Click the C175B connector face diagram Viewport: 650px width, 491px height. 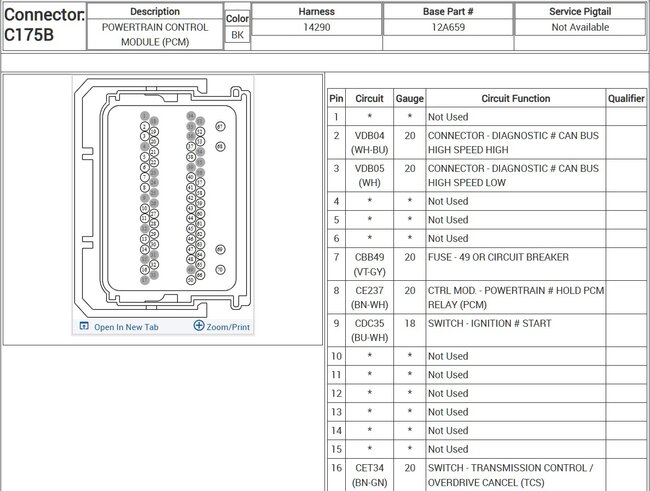coord(162,198)
